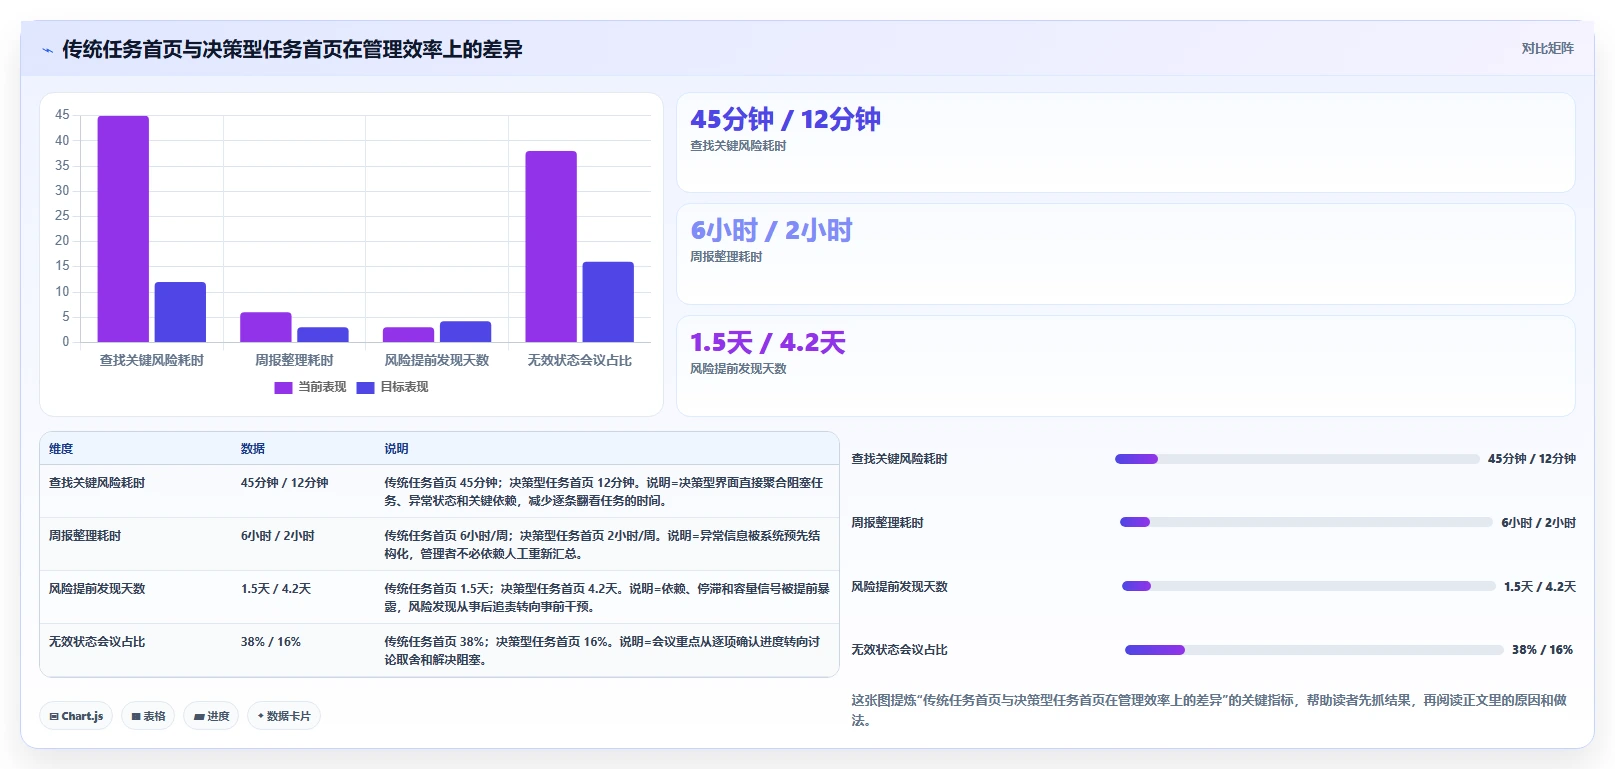The width and height of the screenshot is (1615, 769).
Task: Click the 维度 column header
Action: pos(61,449)
